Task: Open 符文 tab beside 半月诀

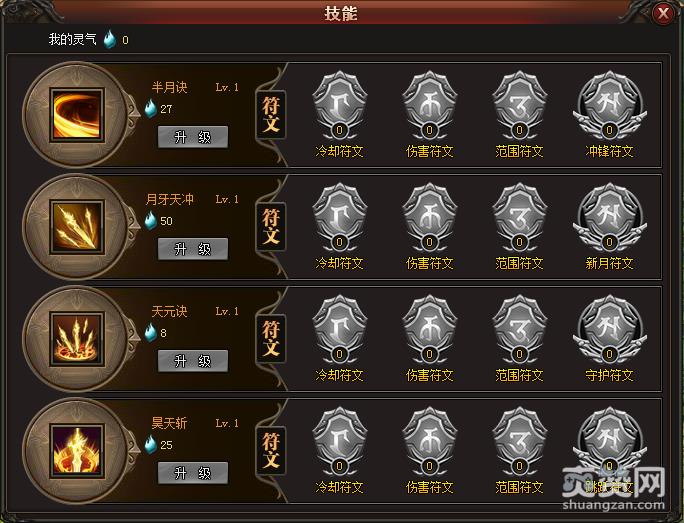Action: pyautogui.click(x=270, y=115)
